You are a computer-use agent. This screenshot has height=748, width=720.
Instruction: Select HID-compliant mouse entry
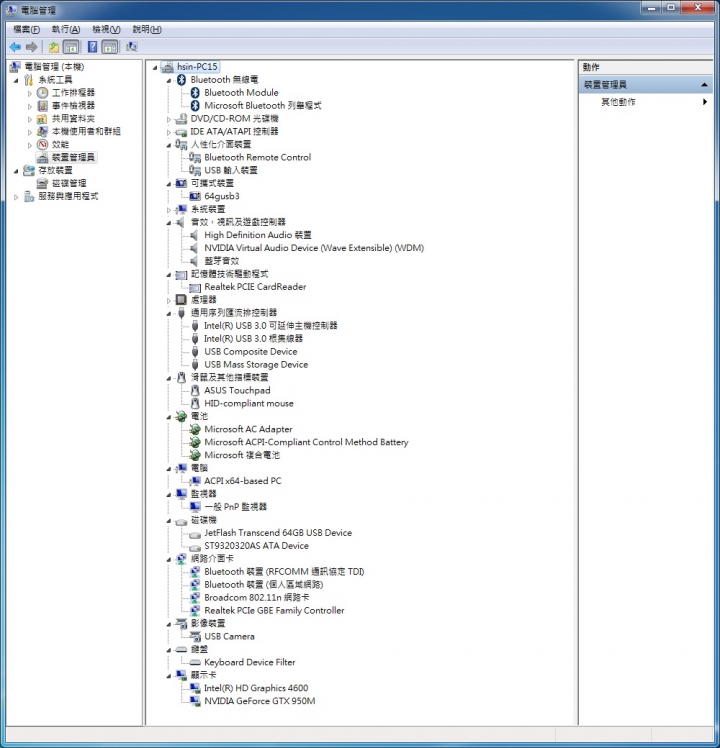[x=249, y=404]
